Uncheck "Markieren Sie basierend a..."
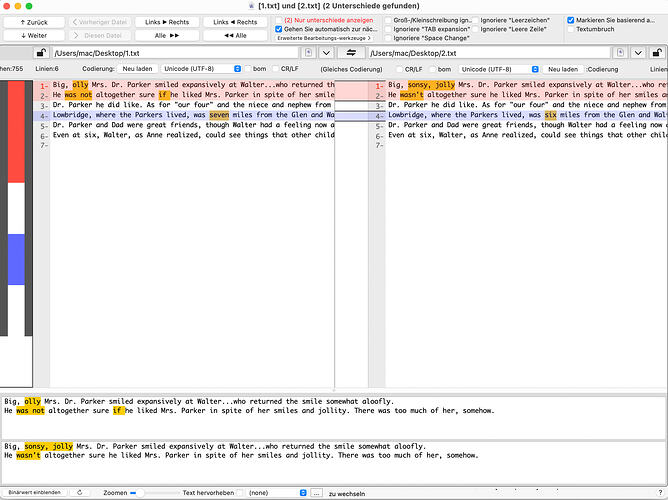Viewport: 668px width, 500px height. coord(571,20)
